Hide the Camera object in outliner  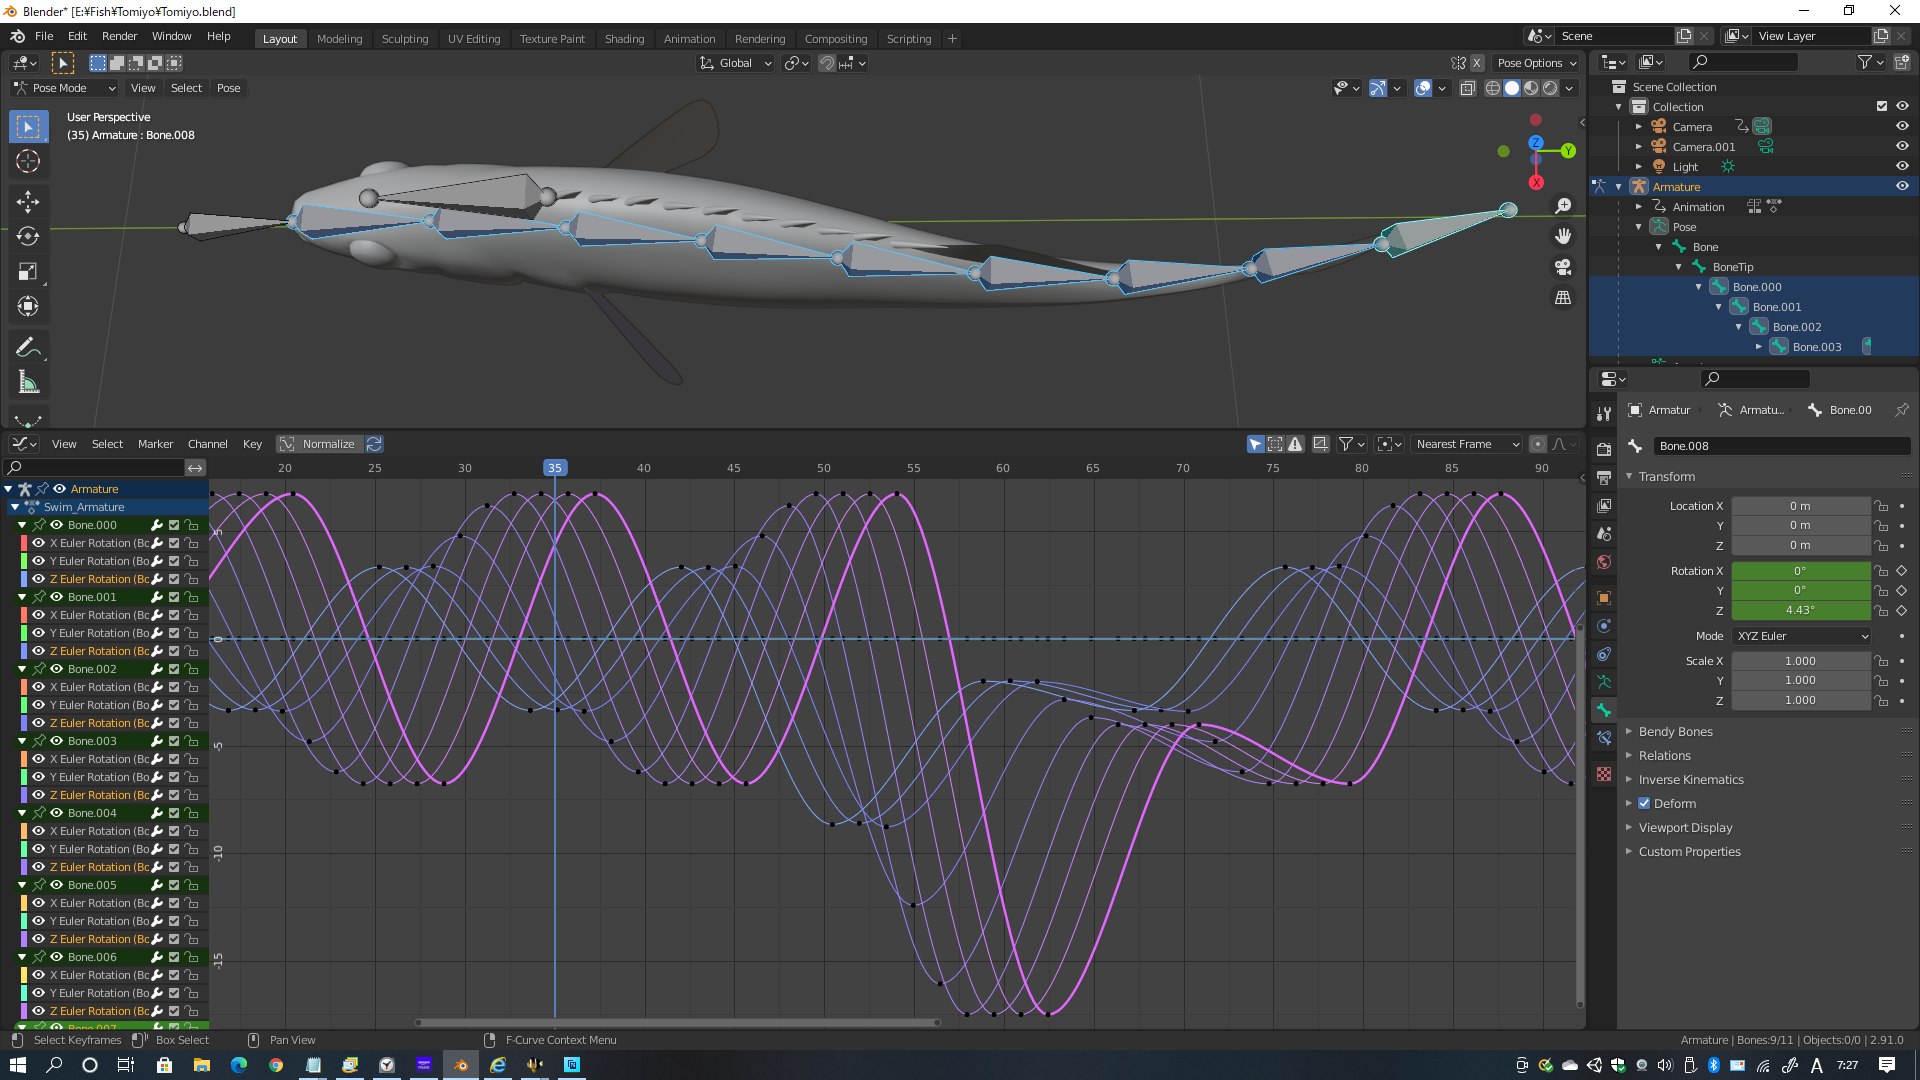coord(1902,127)
